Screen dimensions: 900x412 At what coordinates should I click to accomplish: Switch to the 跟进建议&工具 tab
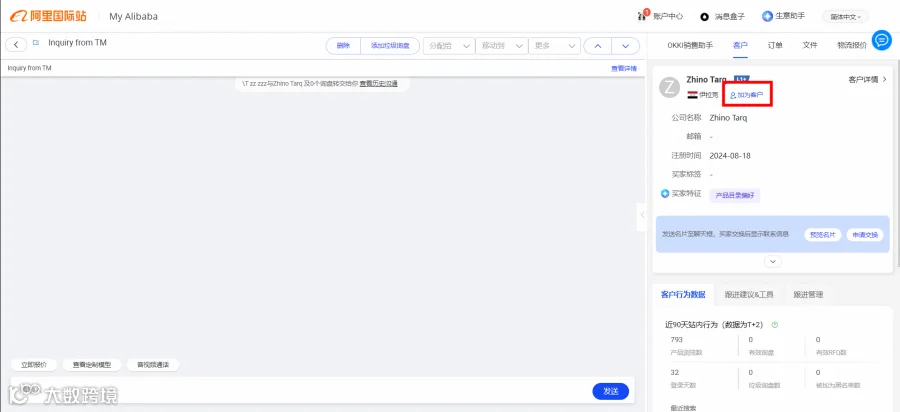point(748,295)
